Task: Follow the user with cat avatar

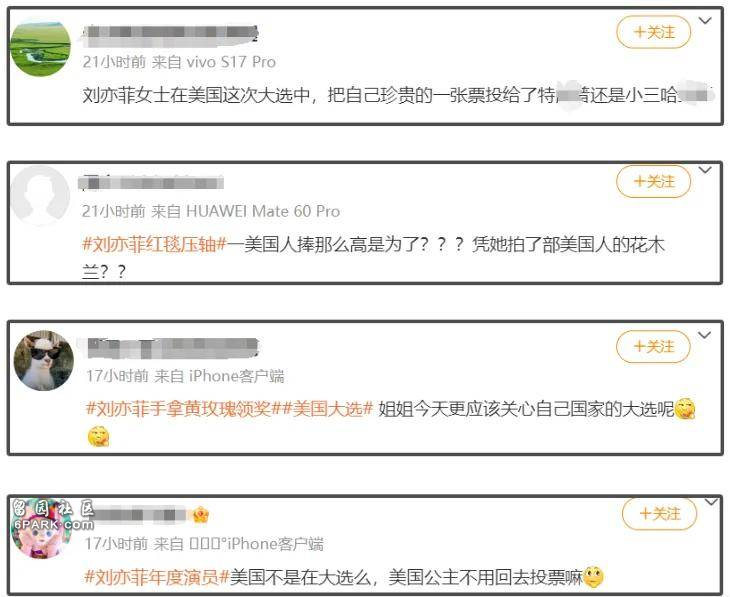Action: [x=653, y=346]
